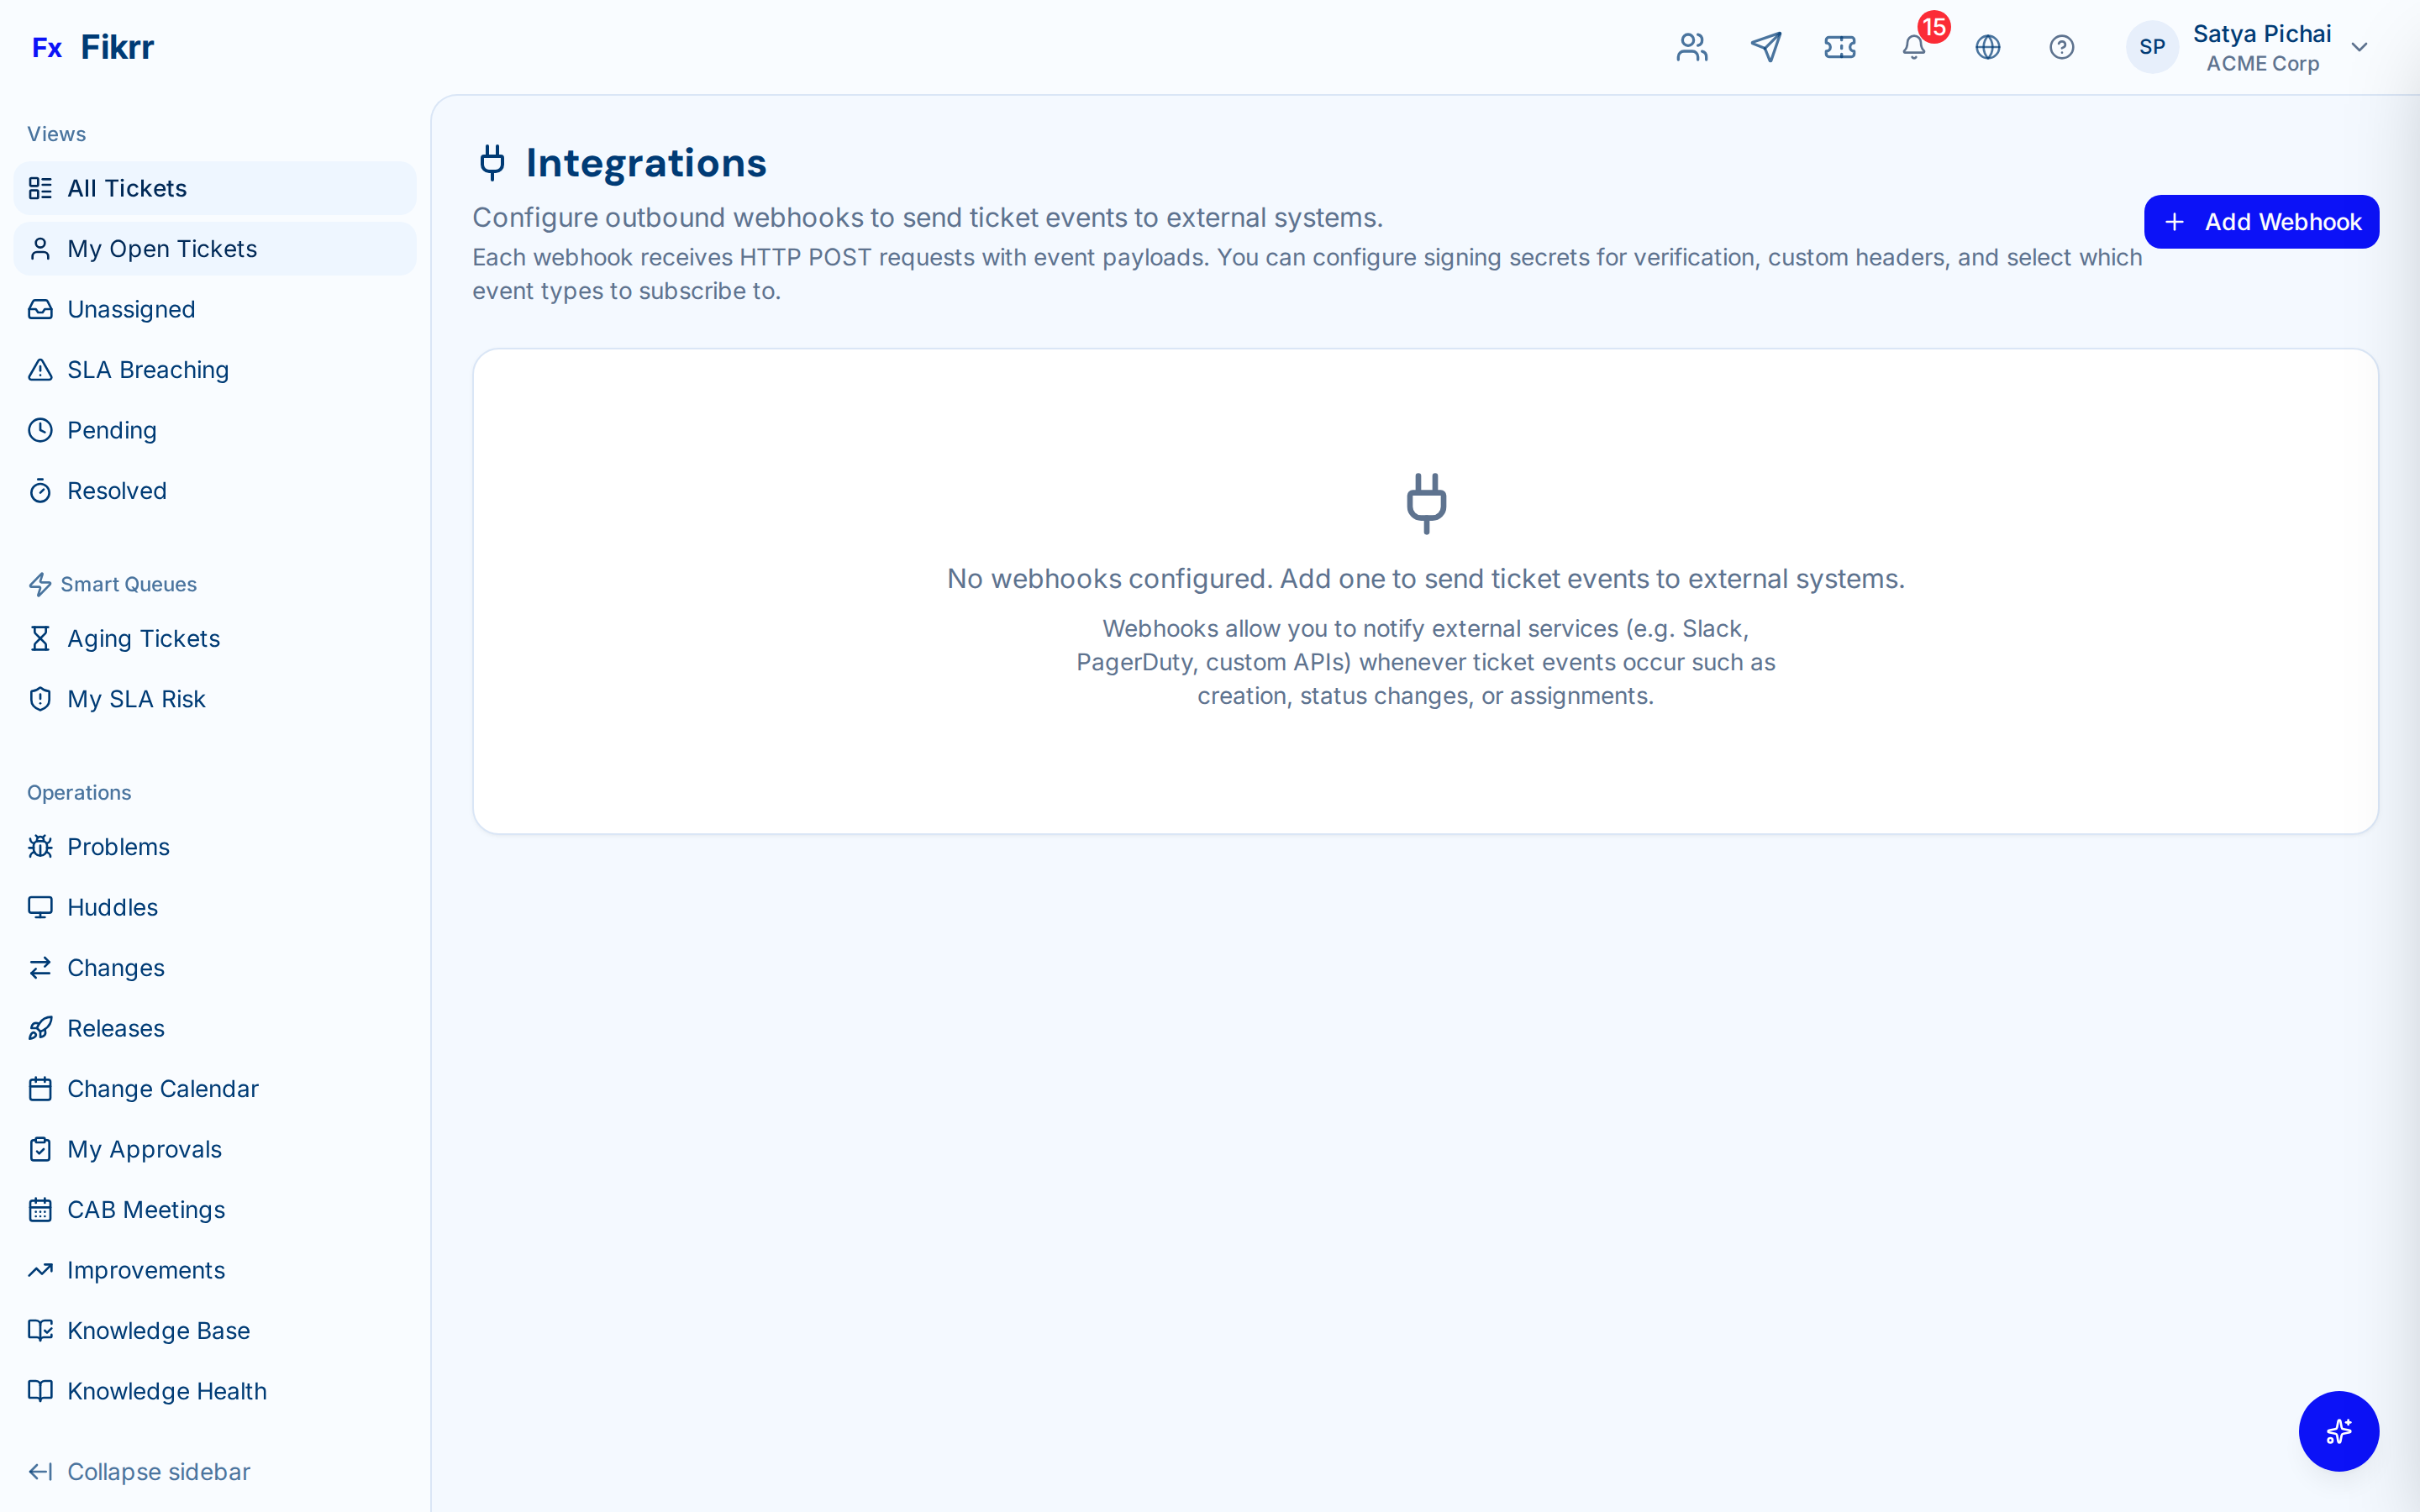
Task: Switch to the Resolved view
Action: pyautogui.click(x=117, y=490)
